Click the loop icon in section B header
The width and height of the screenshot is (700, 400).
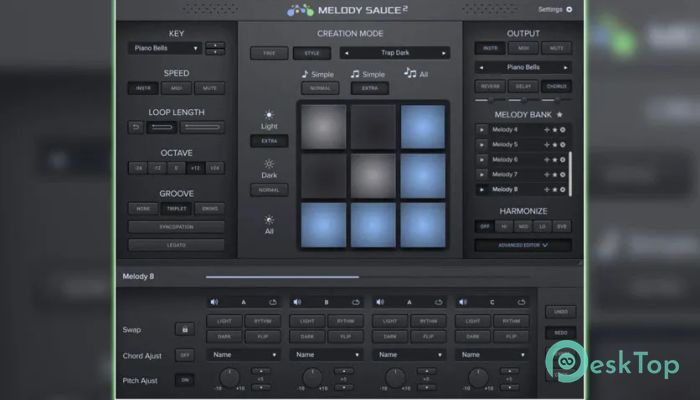point(355,302)
